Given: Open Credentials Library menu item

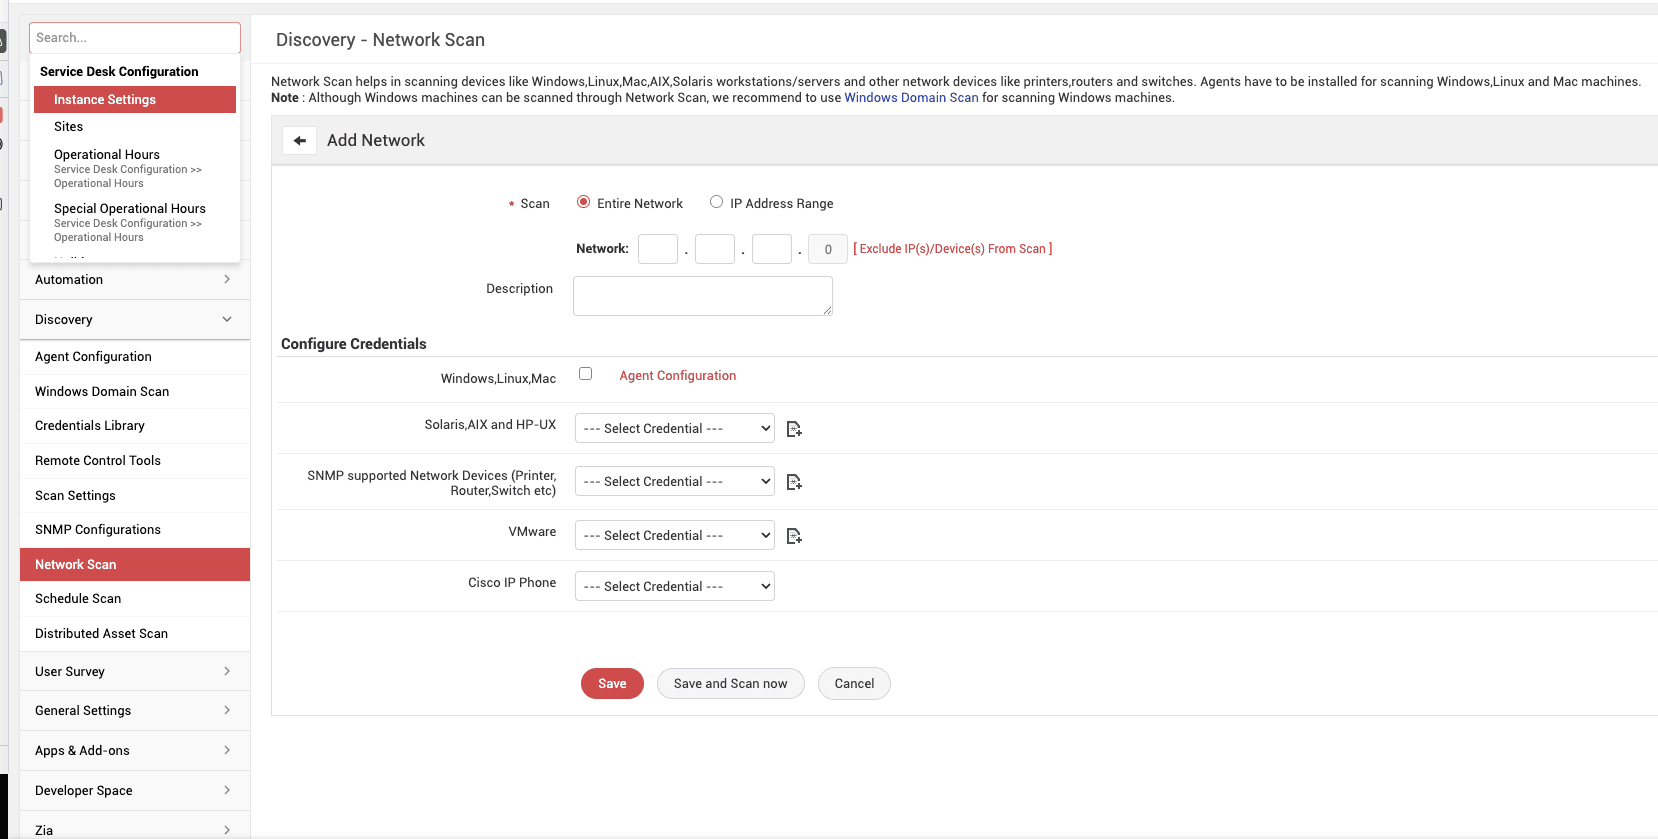Looking at the screenshot, I should click(x=135, y=426).
